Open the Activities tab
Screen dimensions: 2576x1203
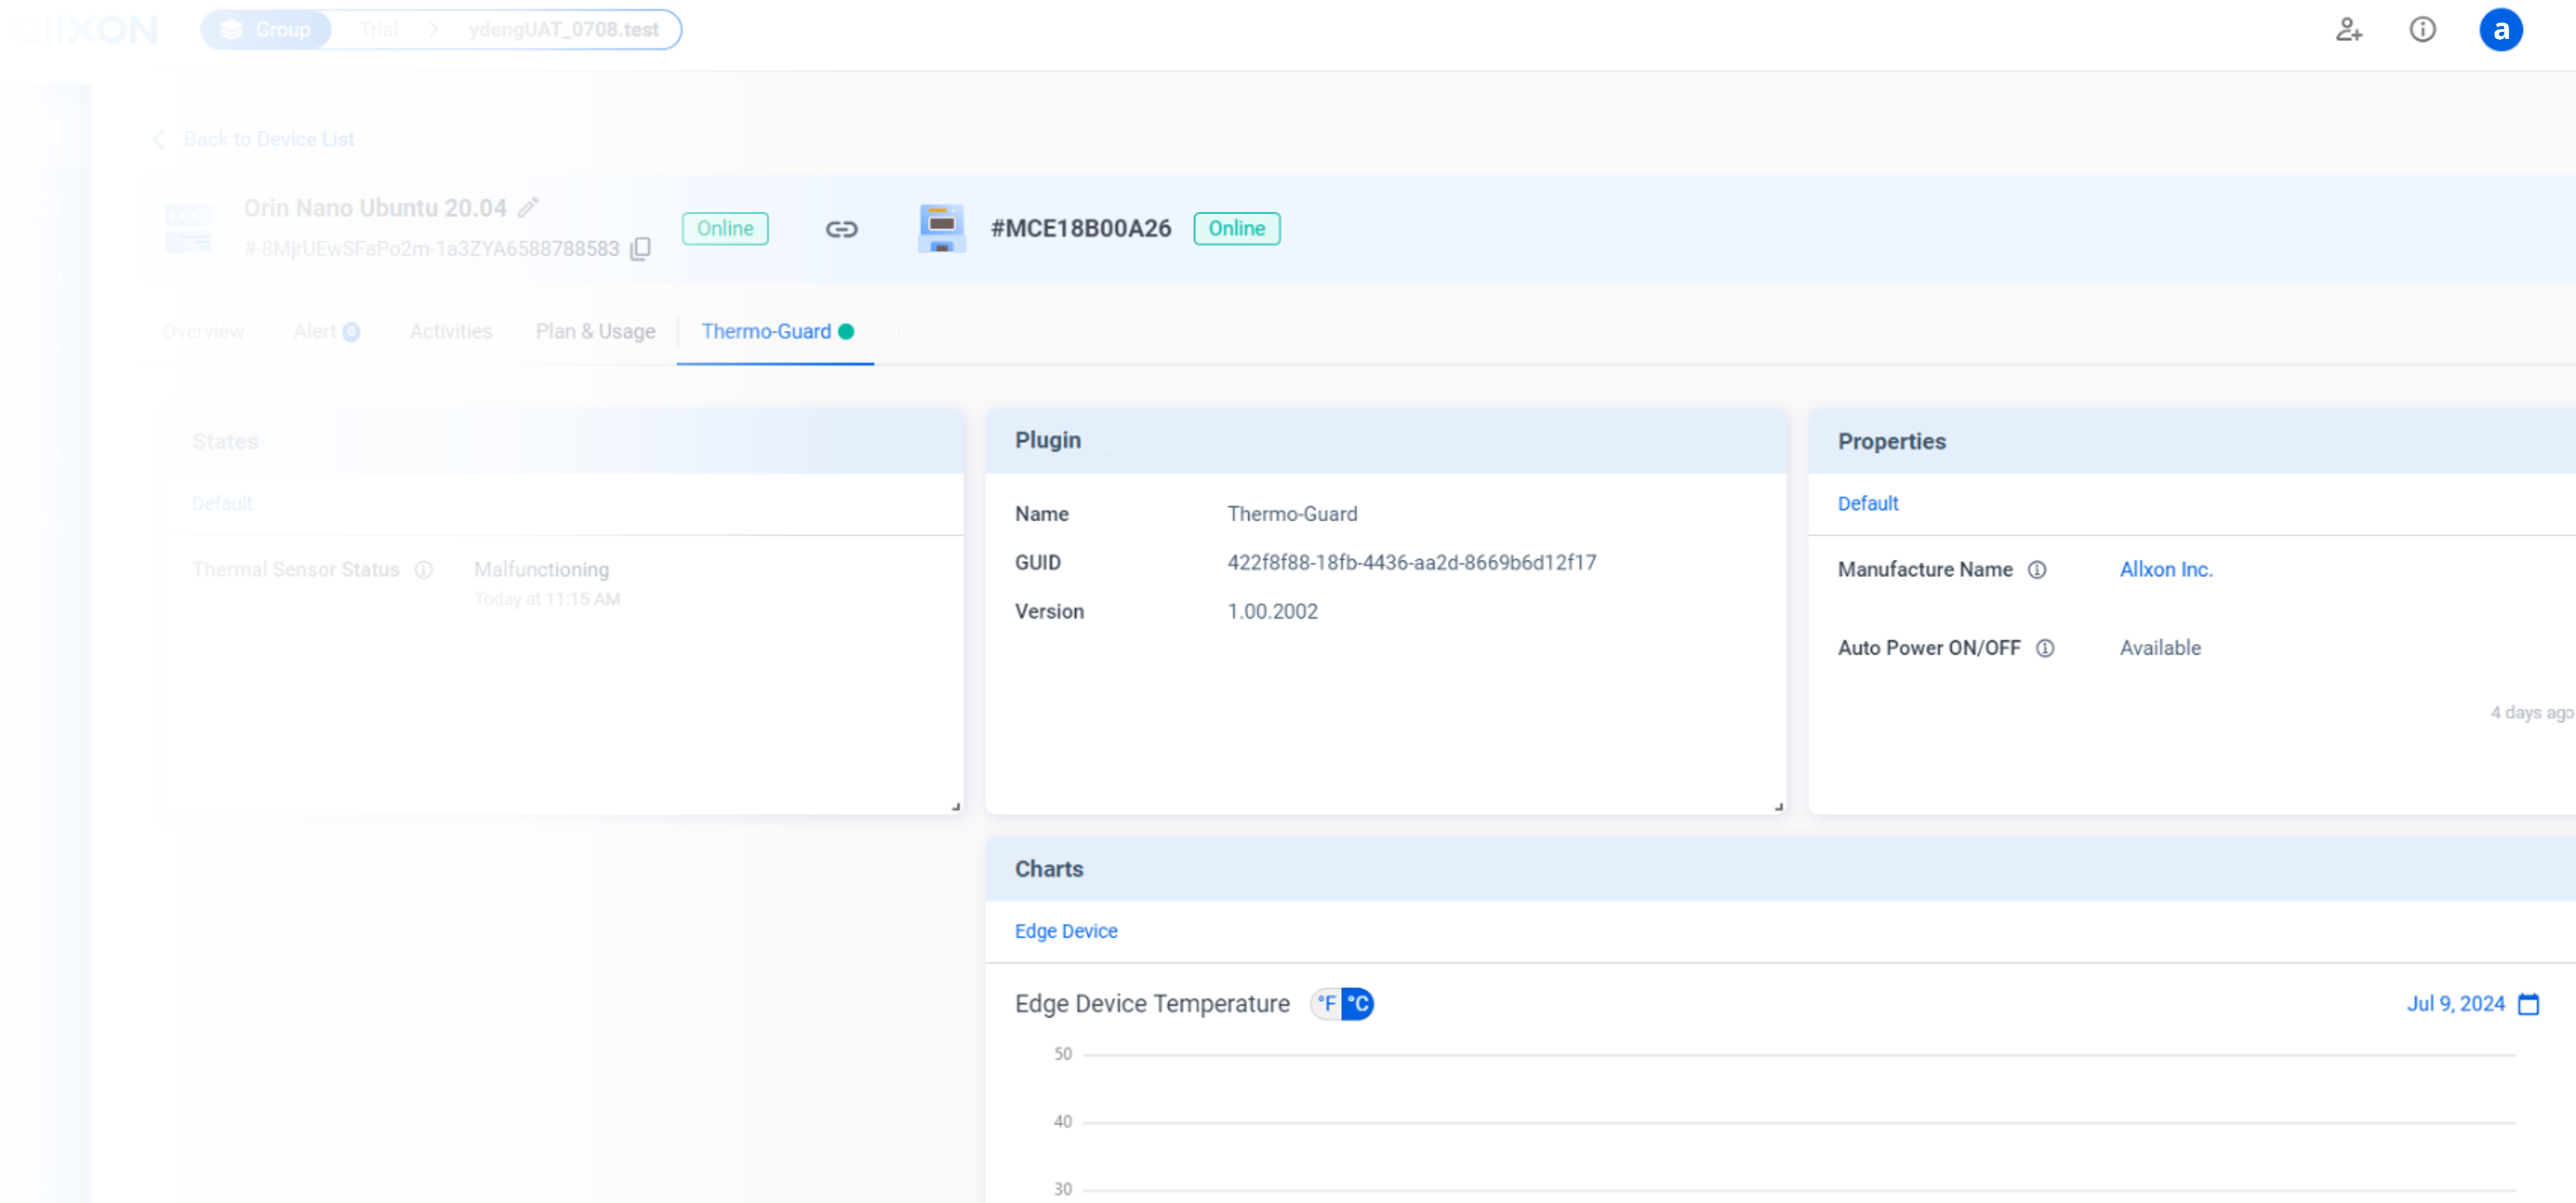click(451, 332)
